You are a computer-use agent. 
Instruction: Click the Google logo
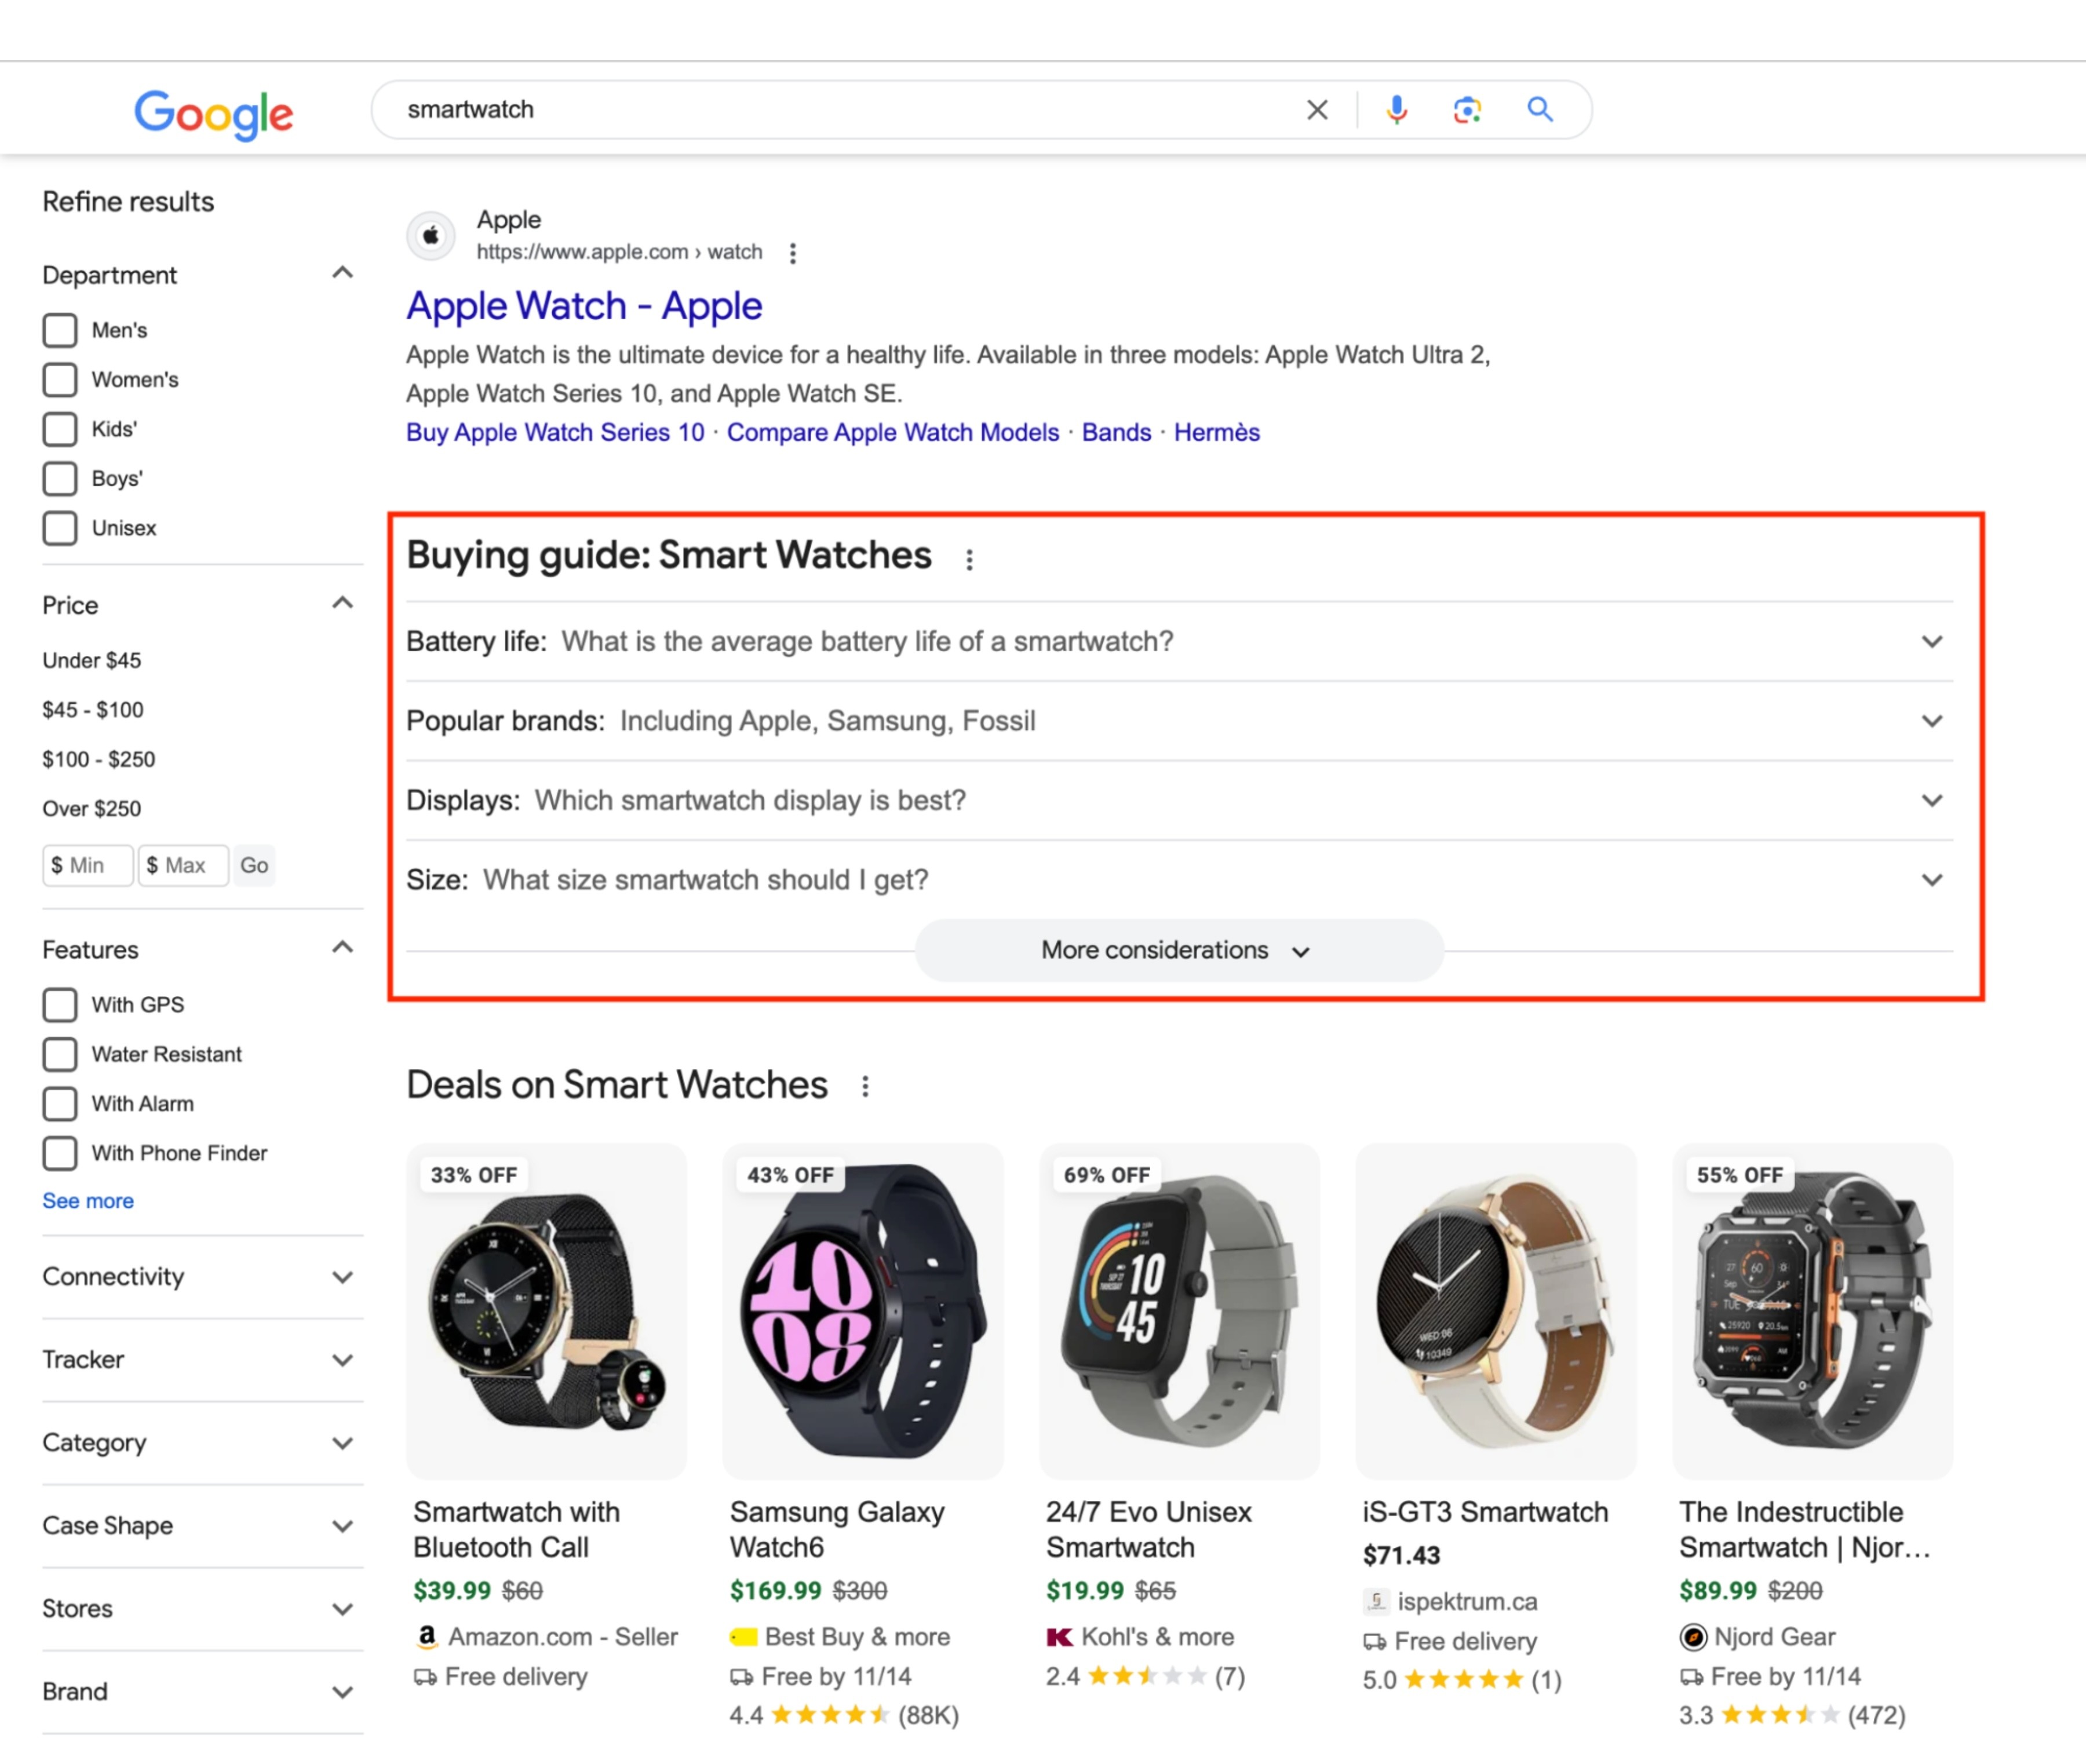[x=212, y=114]
